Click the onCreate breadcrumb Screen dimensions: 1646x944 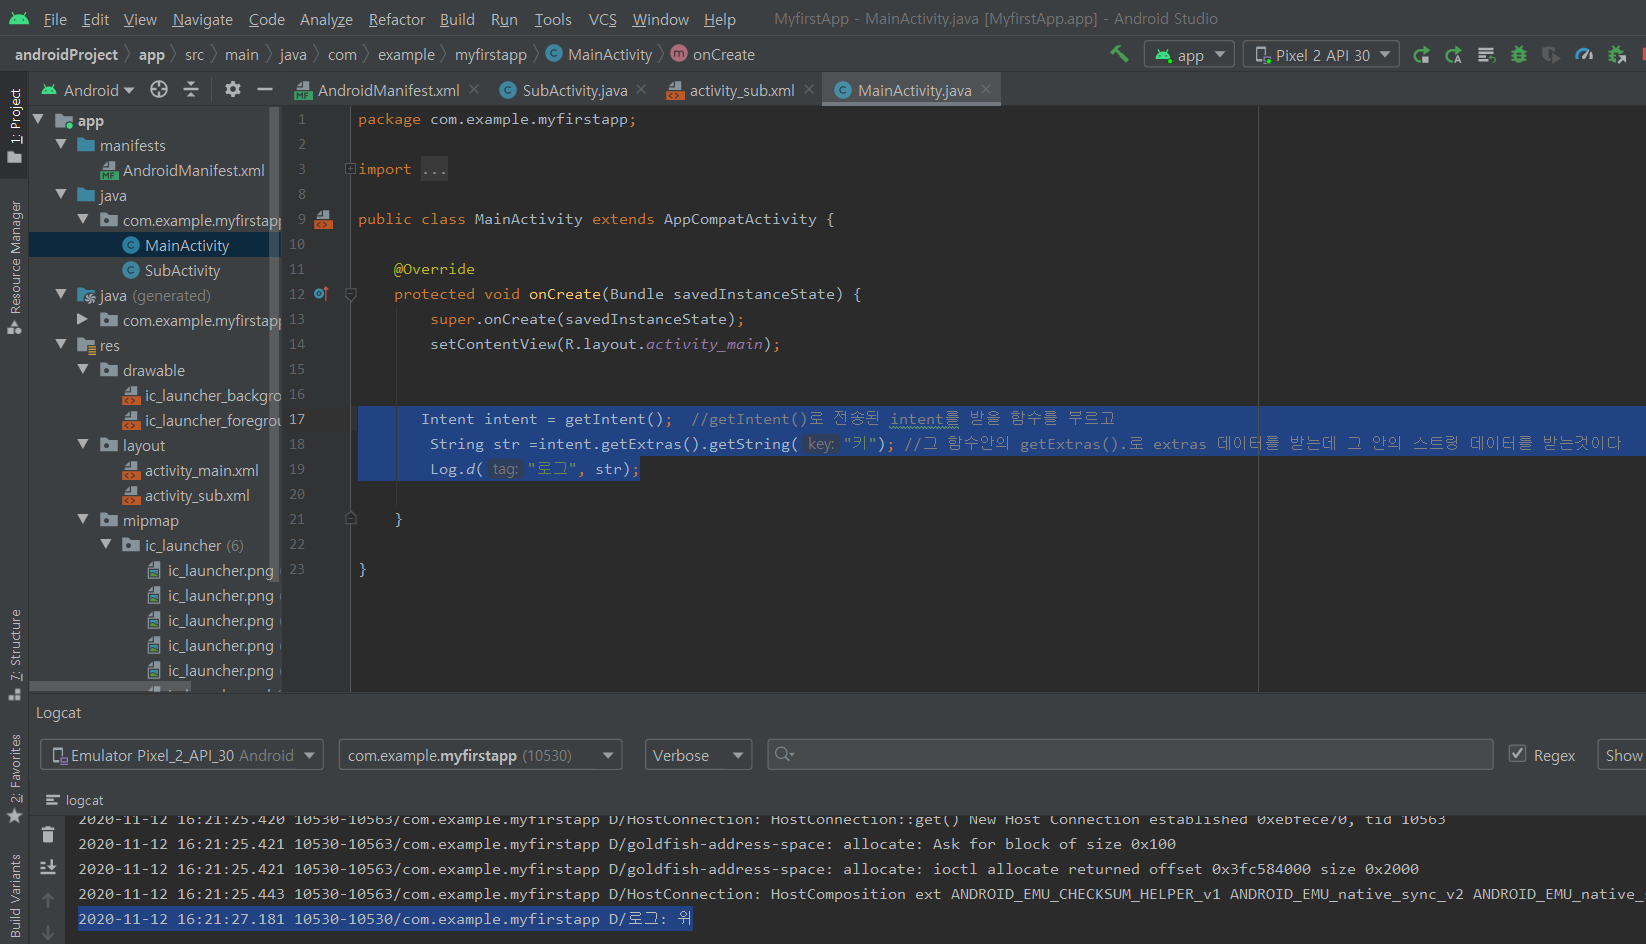coord(723,55)
